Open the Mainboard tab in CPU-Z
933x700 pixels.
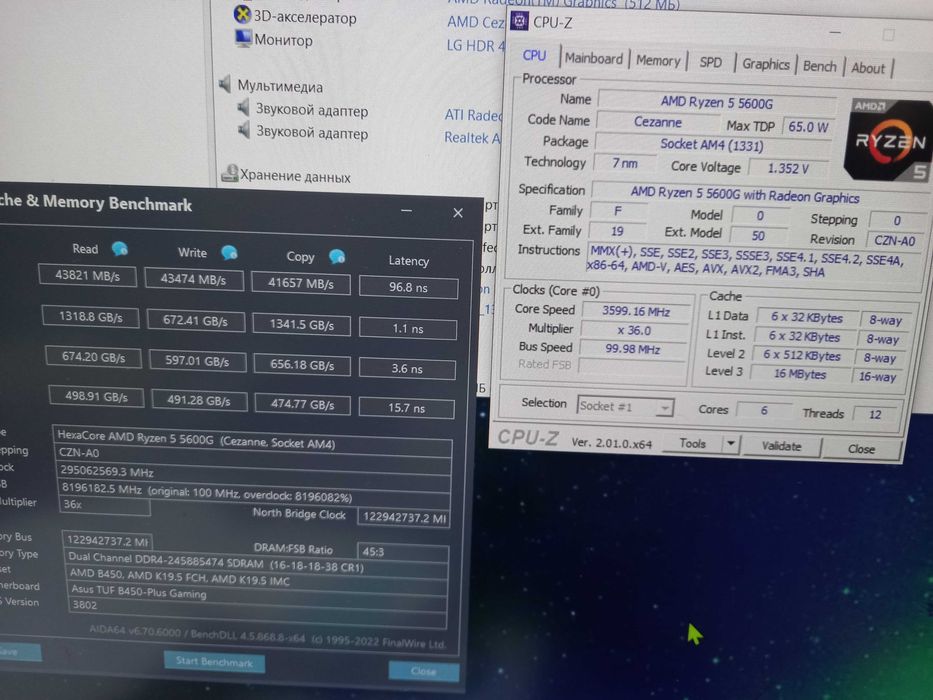pyautogui.click(x=593, y=58)
